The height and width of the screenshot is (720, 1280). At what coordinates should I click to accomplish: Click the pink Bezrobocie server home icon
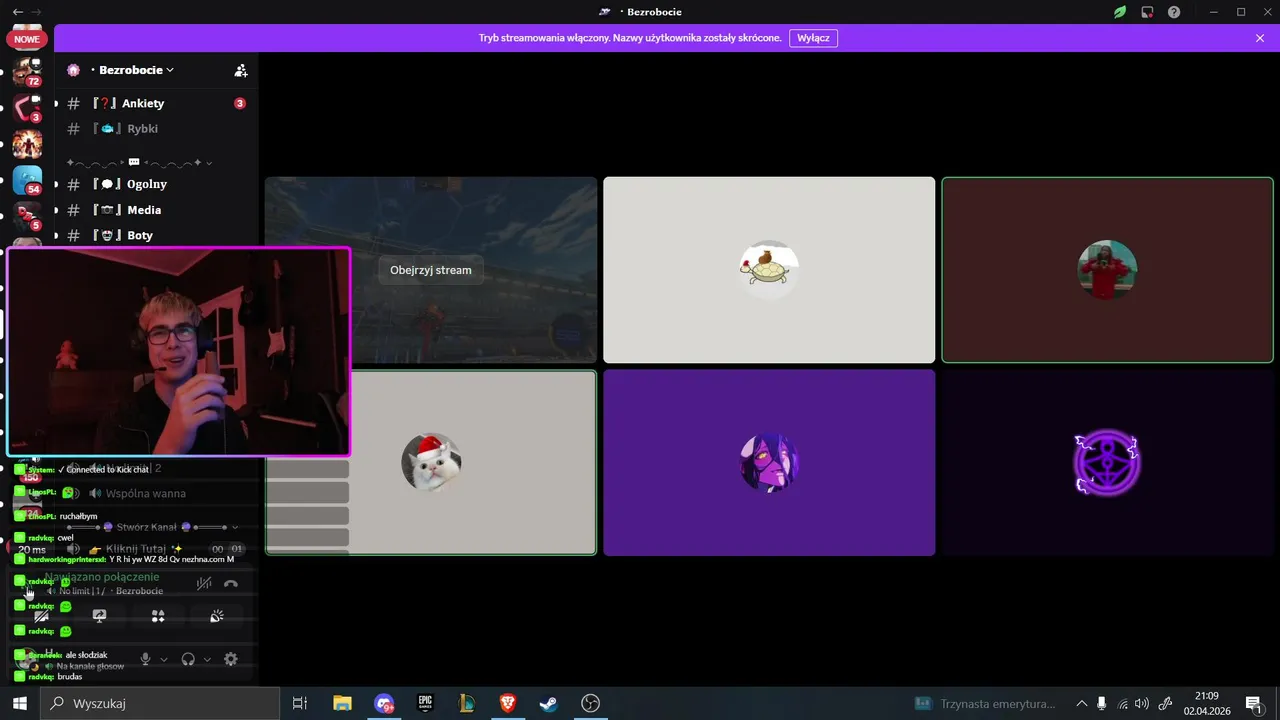point(73,70)
